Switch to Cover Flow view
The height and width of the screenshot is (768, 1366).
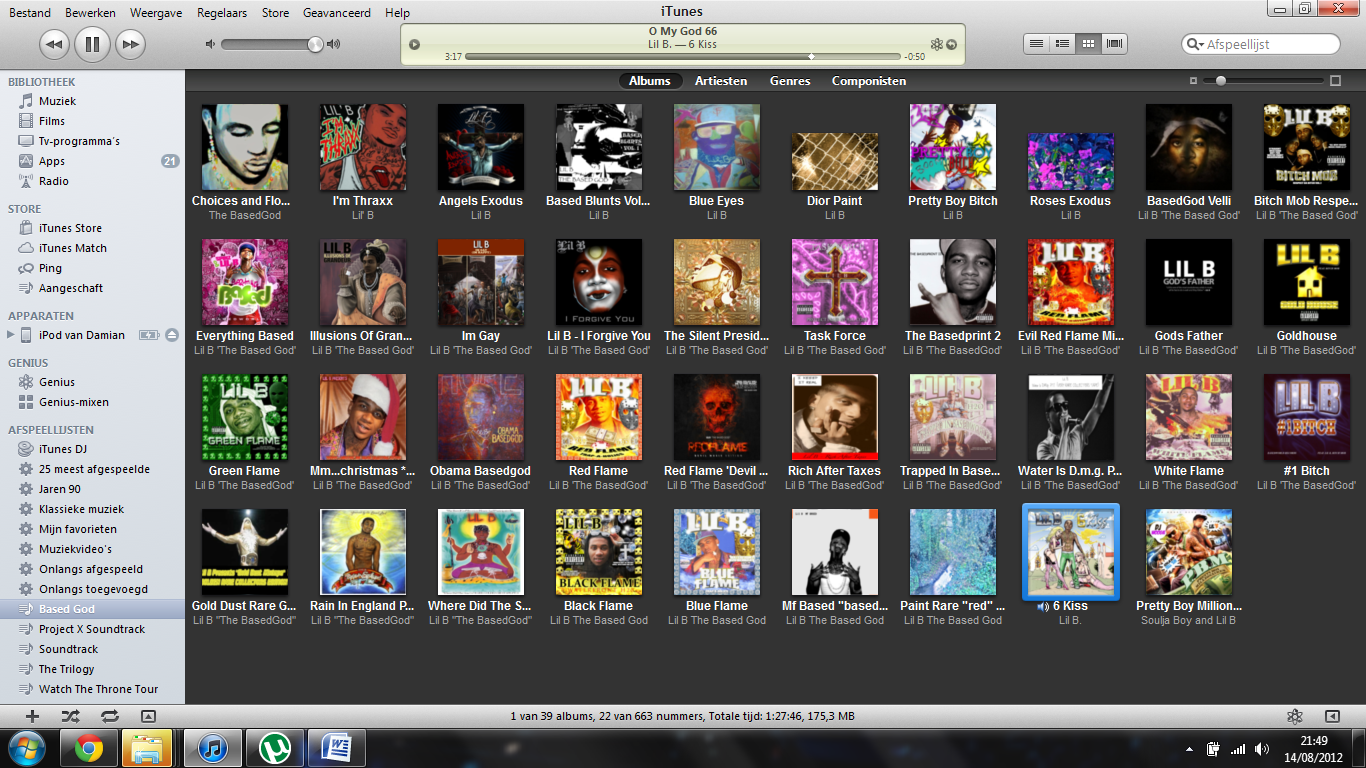tap(1114, 44)
